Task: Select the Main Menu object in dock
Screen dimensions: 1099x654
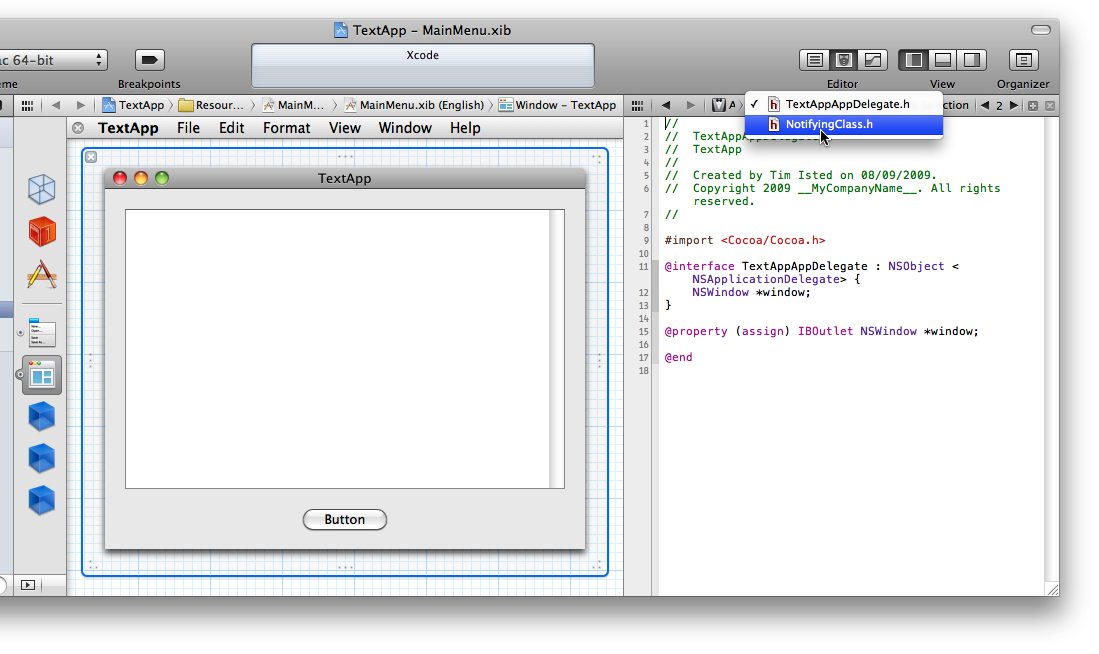Action: [x=41, y=332]
